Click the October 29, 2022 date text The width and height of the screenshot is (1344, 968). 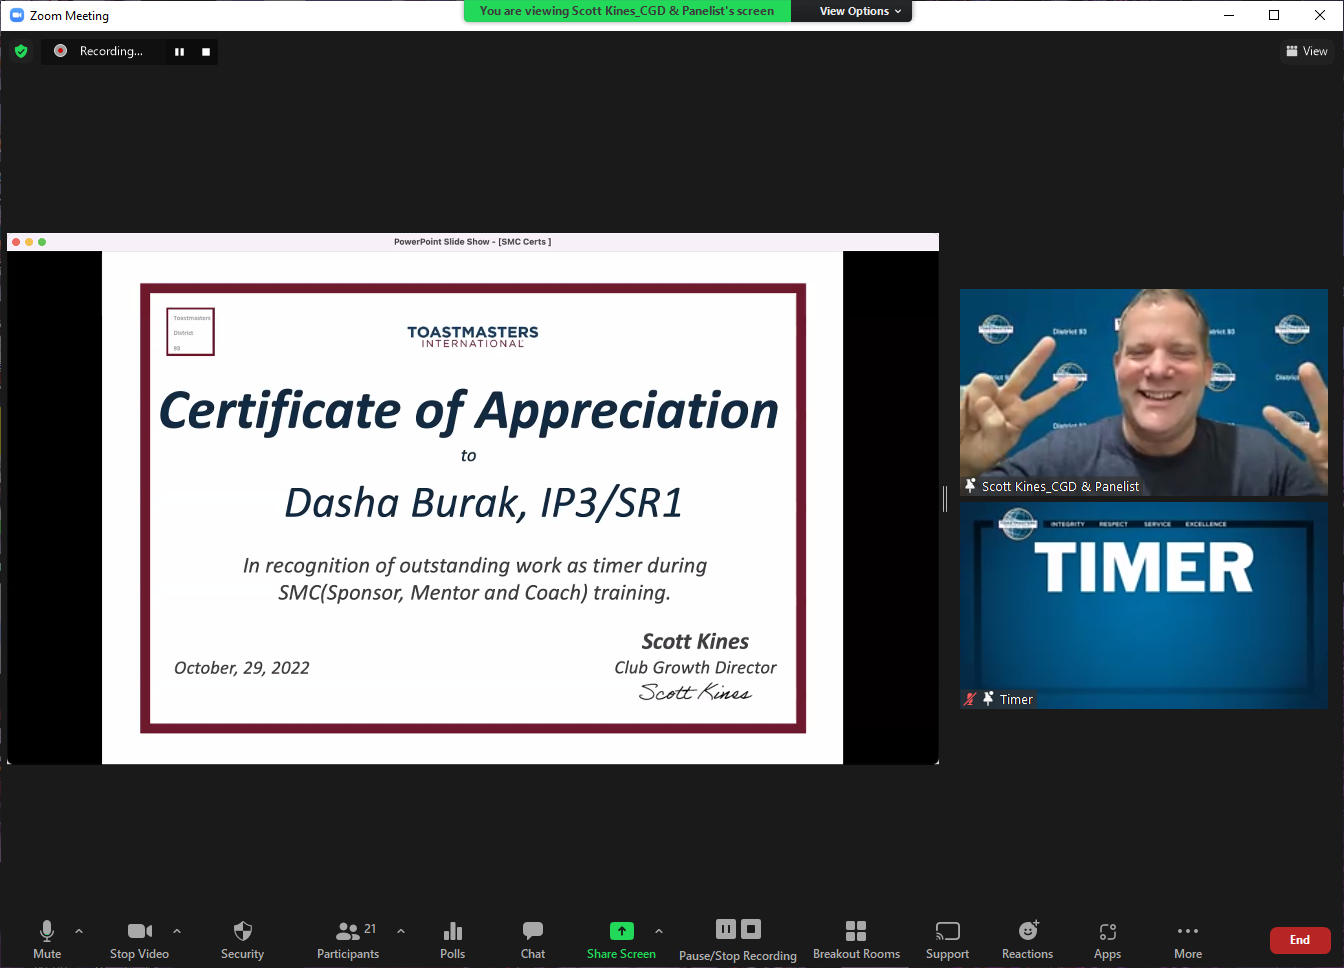pos(242,668)
